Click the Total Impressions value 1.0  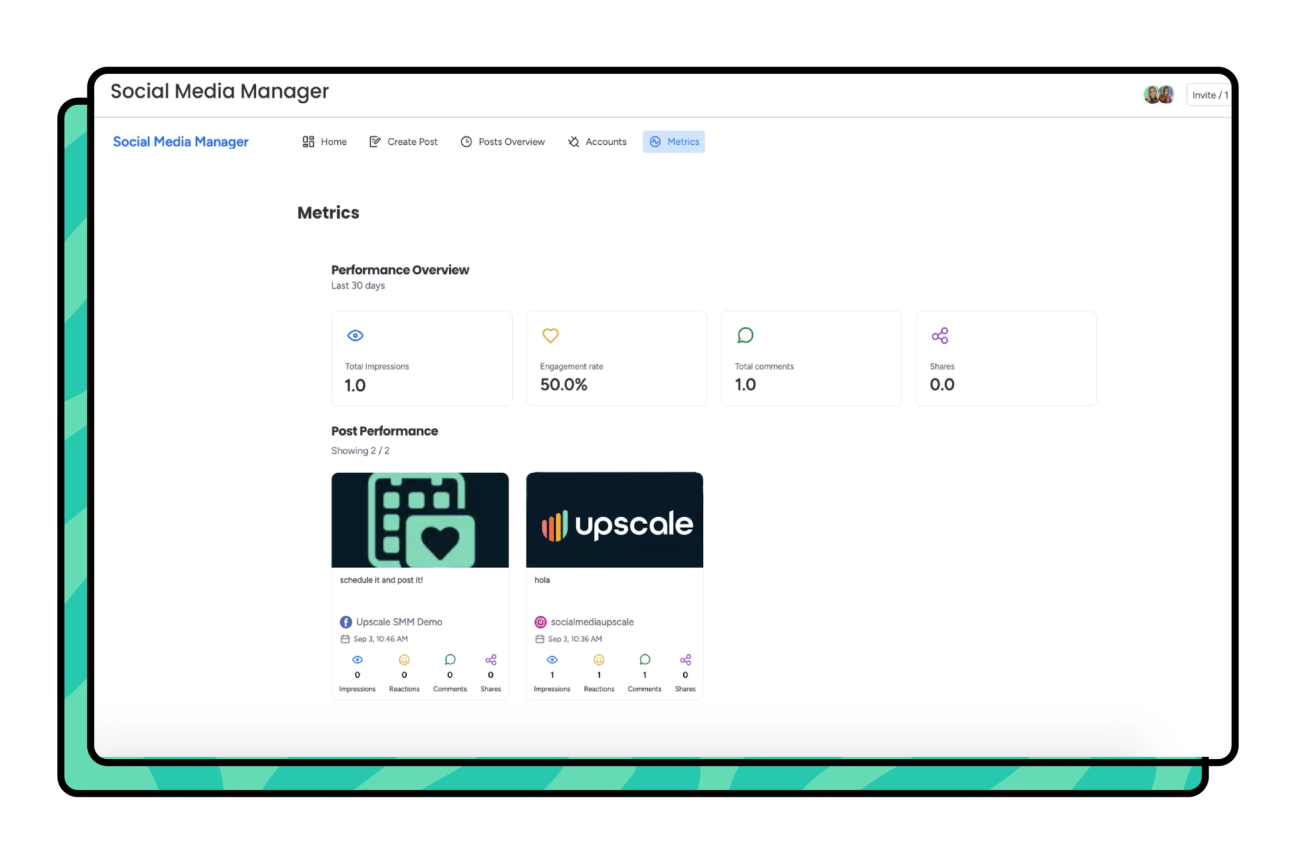[355, 386]
